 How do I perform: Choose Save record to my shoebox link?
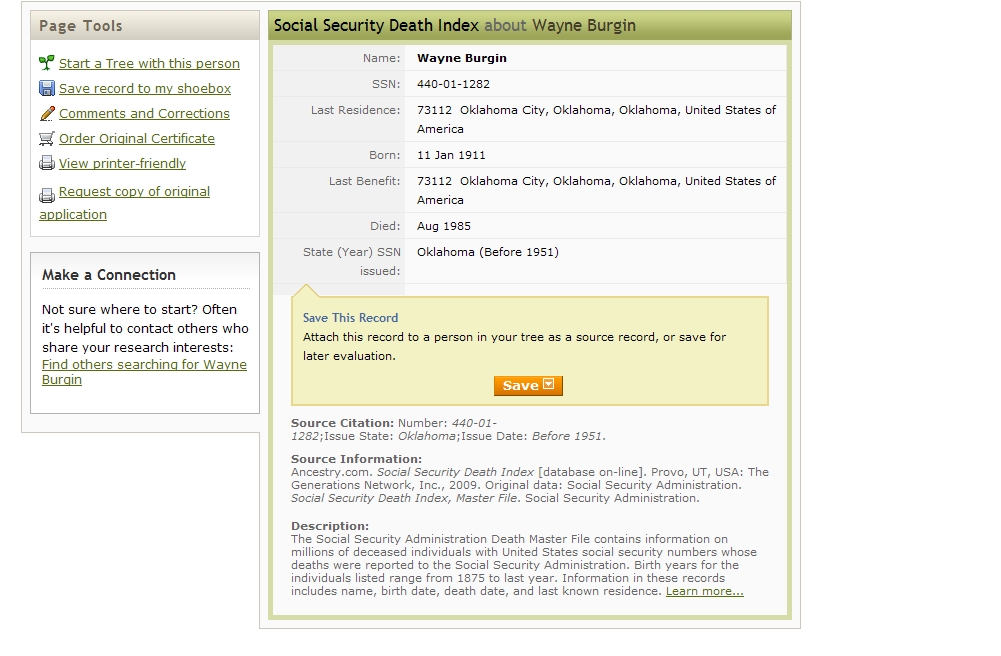145,88
